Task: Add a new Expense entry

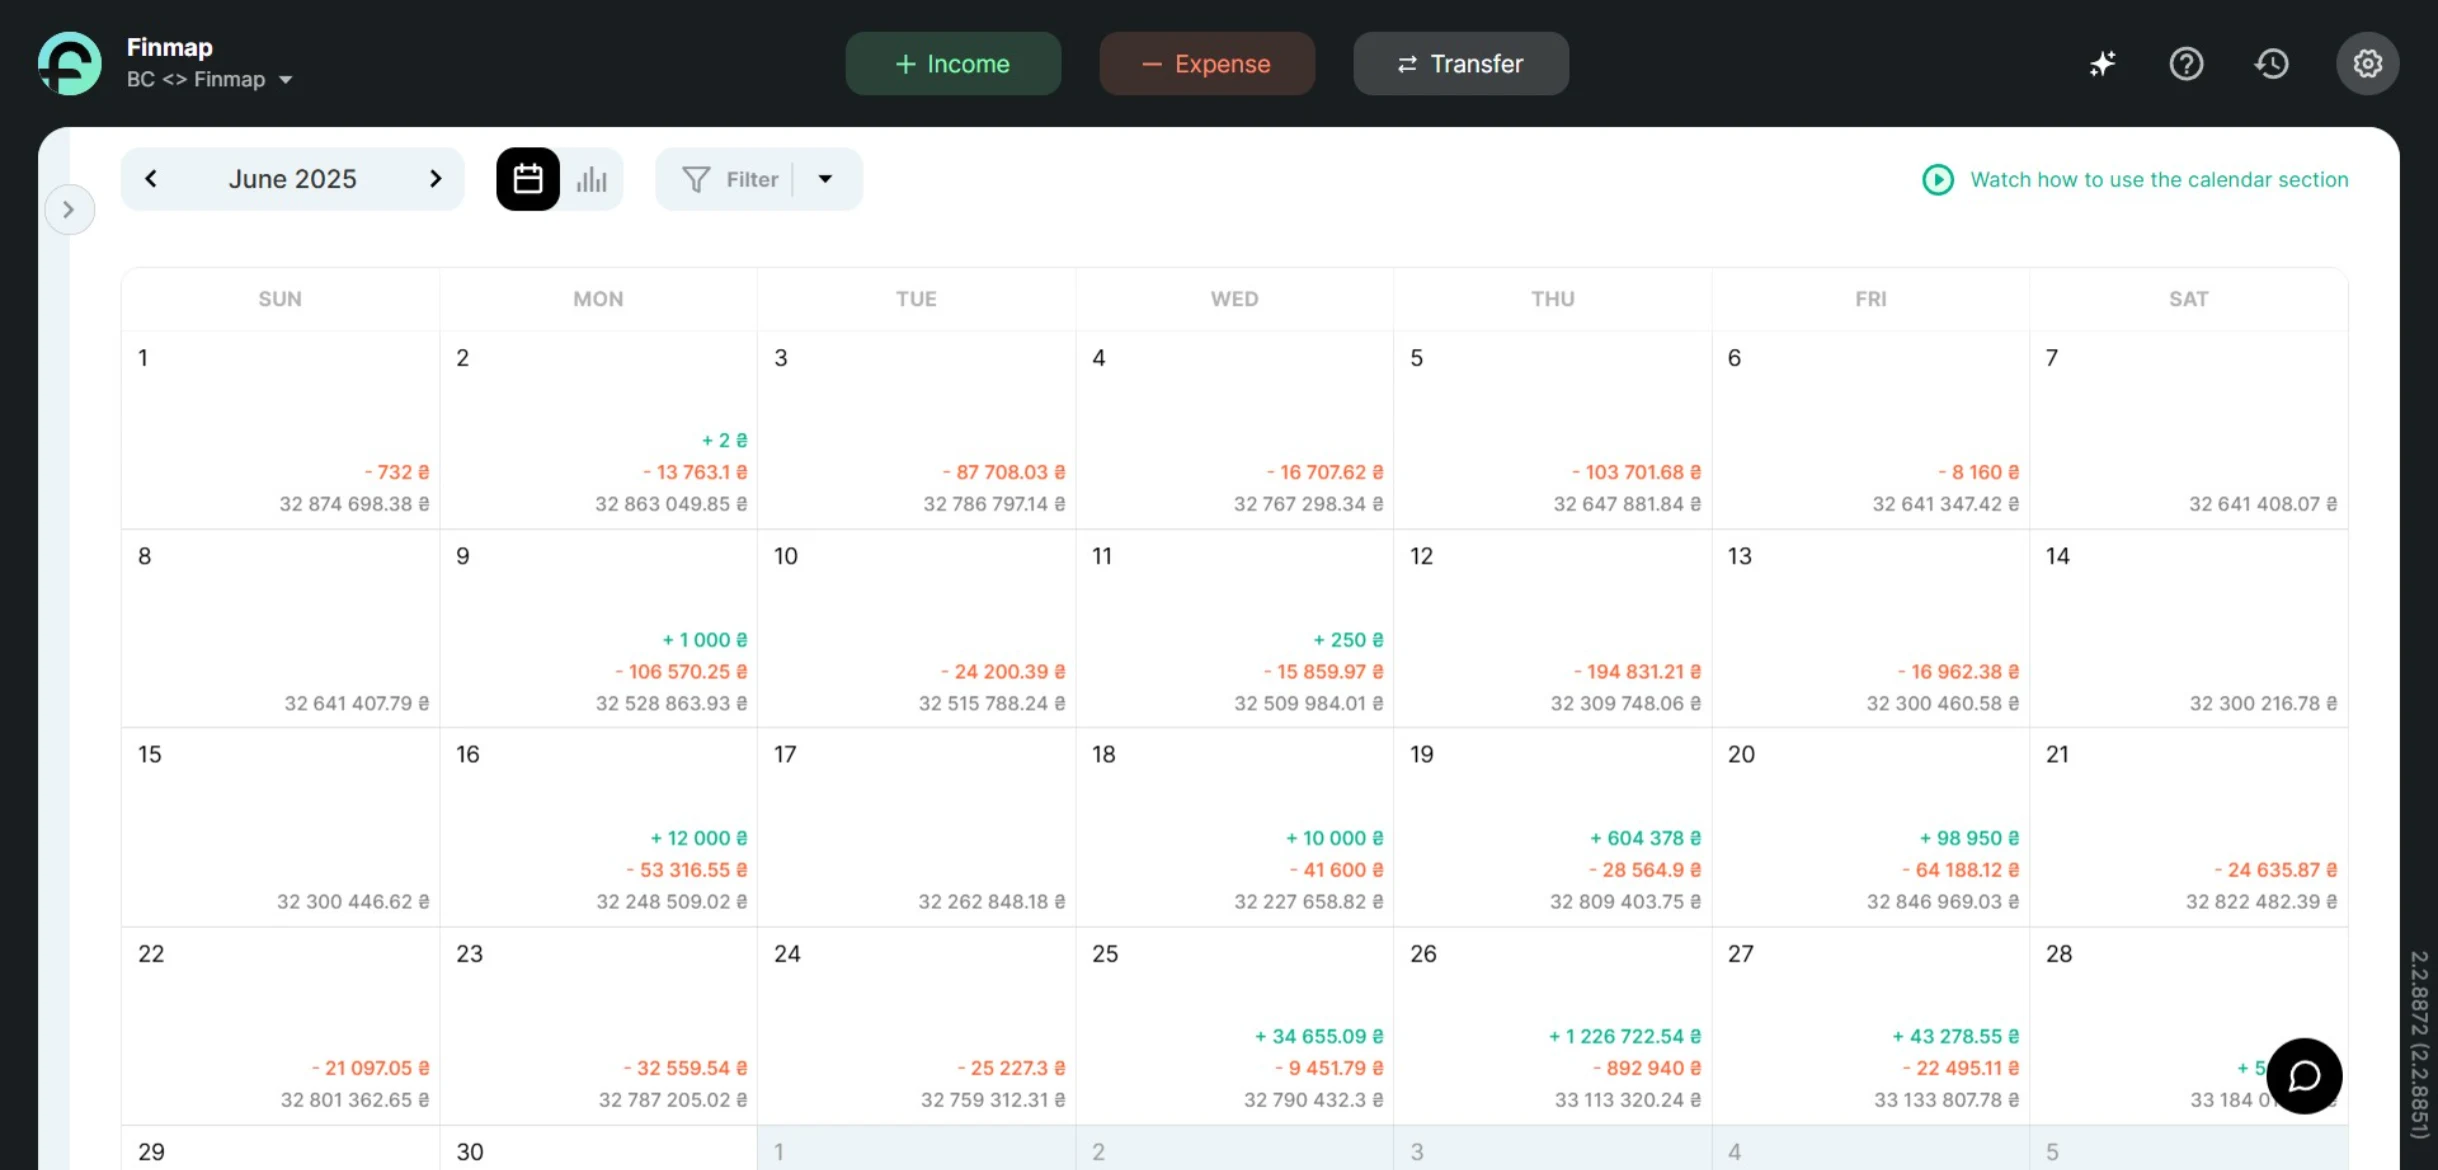Action: [x=1206, y=63]
